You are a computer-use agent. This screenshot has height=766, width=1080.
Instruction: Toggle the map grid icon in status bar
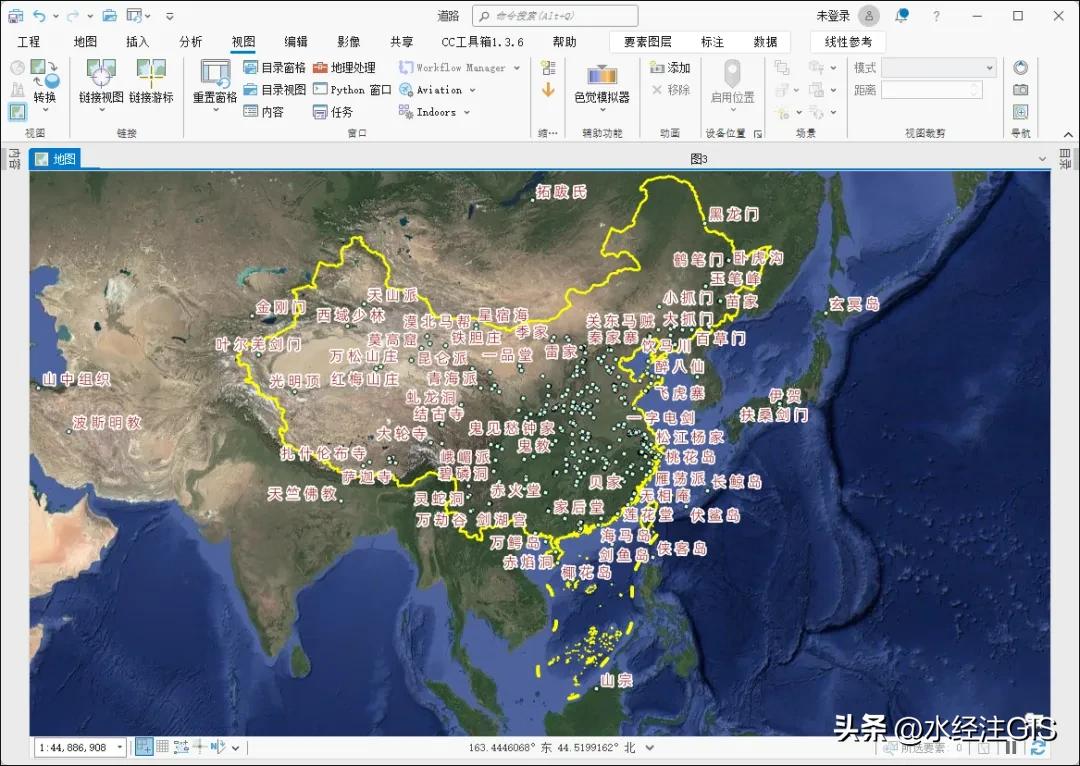[x=162, y=745]
